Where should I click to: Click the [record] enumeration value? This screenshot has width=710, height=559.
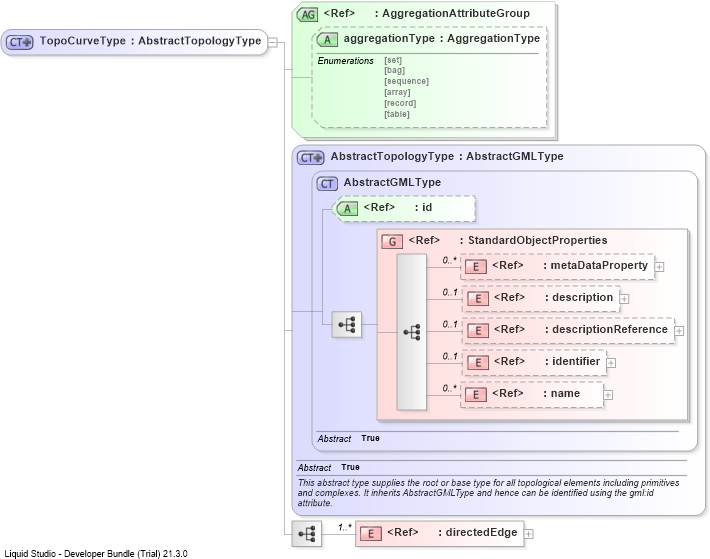(400, 103)
